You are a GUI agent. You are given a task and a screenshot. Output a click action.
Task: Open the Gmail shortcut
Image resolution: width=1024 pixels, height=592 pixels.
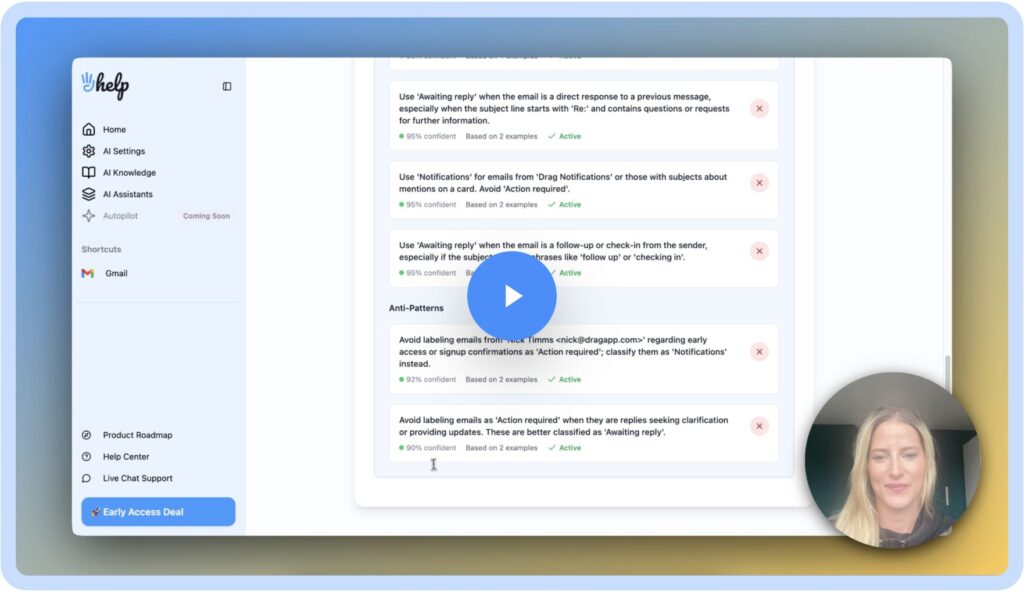tap(115, 273)
